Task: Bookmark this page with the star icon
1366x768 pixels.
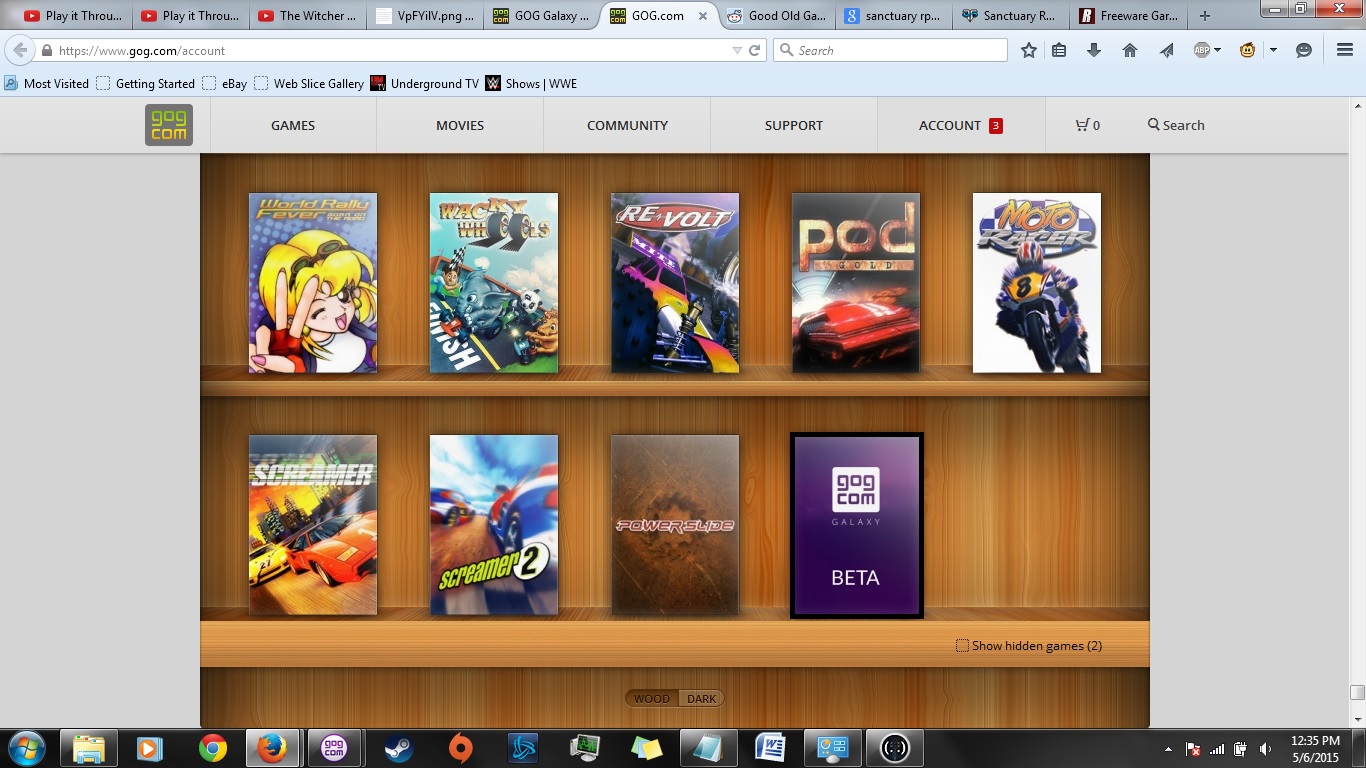Action: (x=1029, y=50)
